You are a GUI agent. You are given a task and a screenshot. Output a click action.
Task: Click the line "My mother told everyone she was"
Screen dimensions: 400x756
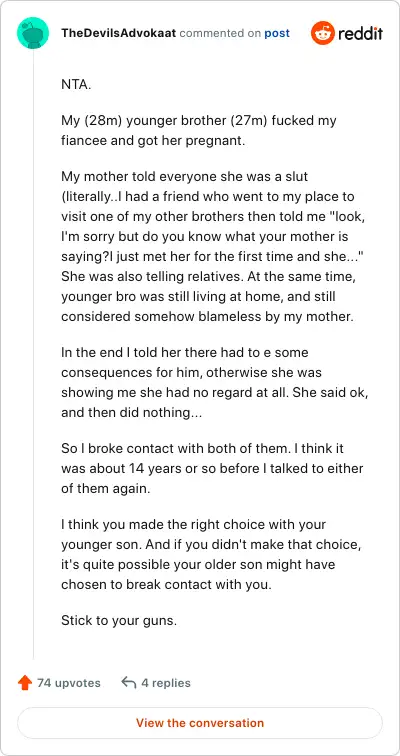click(x=185, y=176)
